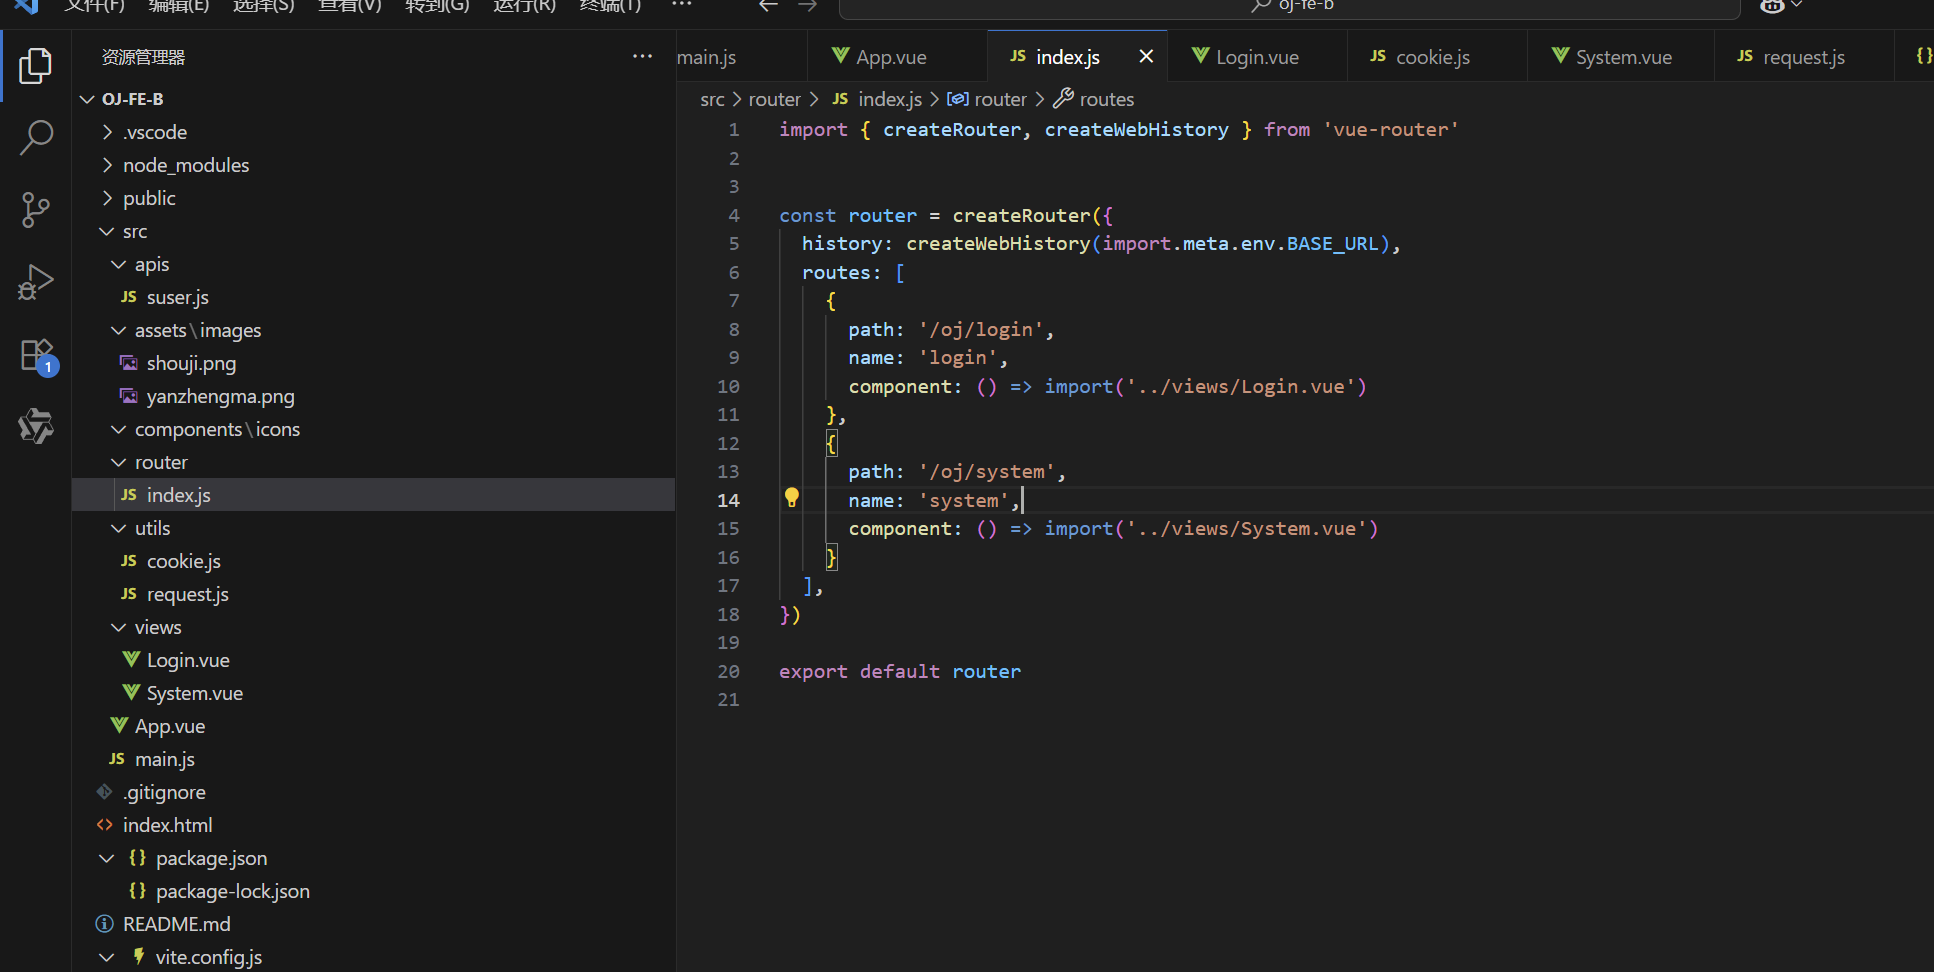1934x972 pixels.
Task: Click the Copilot icon in title bar
Action: point(1772,6)
